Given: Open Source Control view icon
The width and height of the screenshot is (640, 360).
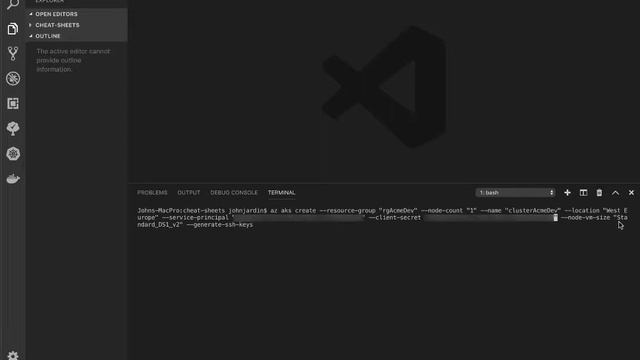Looking at the screenshot, I should click(x=13, y=53).
